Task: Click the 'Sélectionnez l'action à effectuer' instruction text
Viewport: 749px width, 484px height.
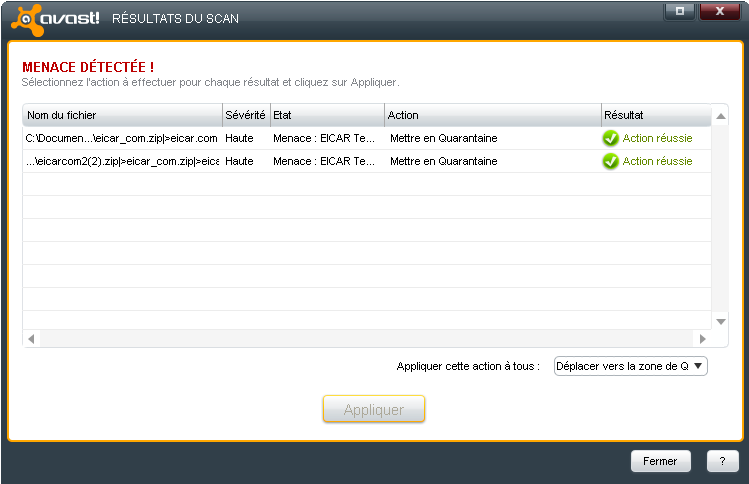Action: [210, 82]
